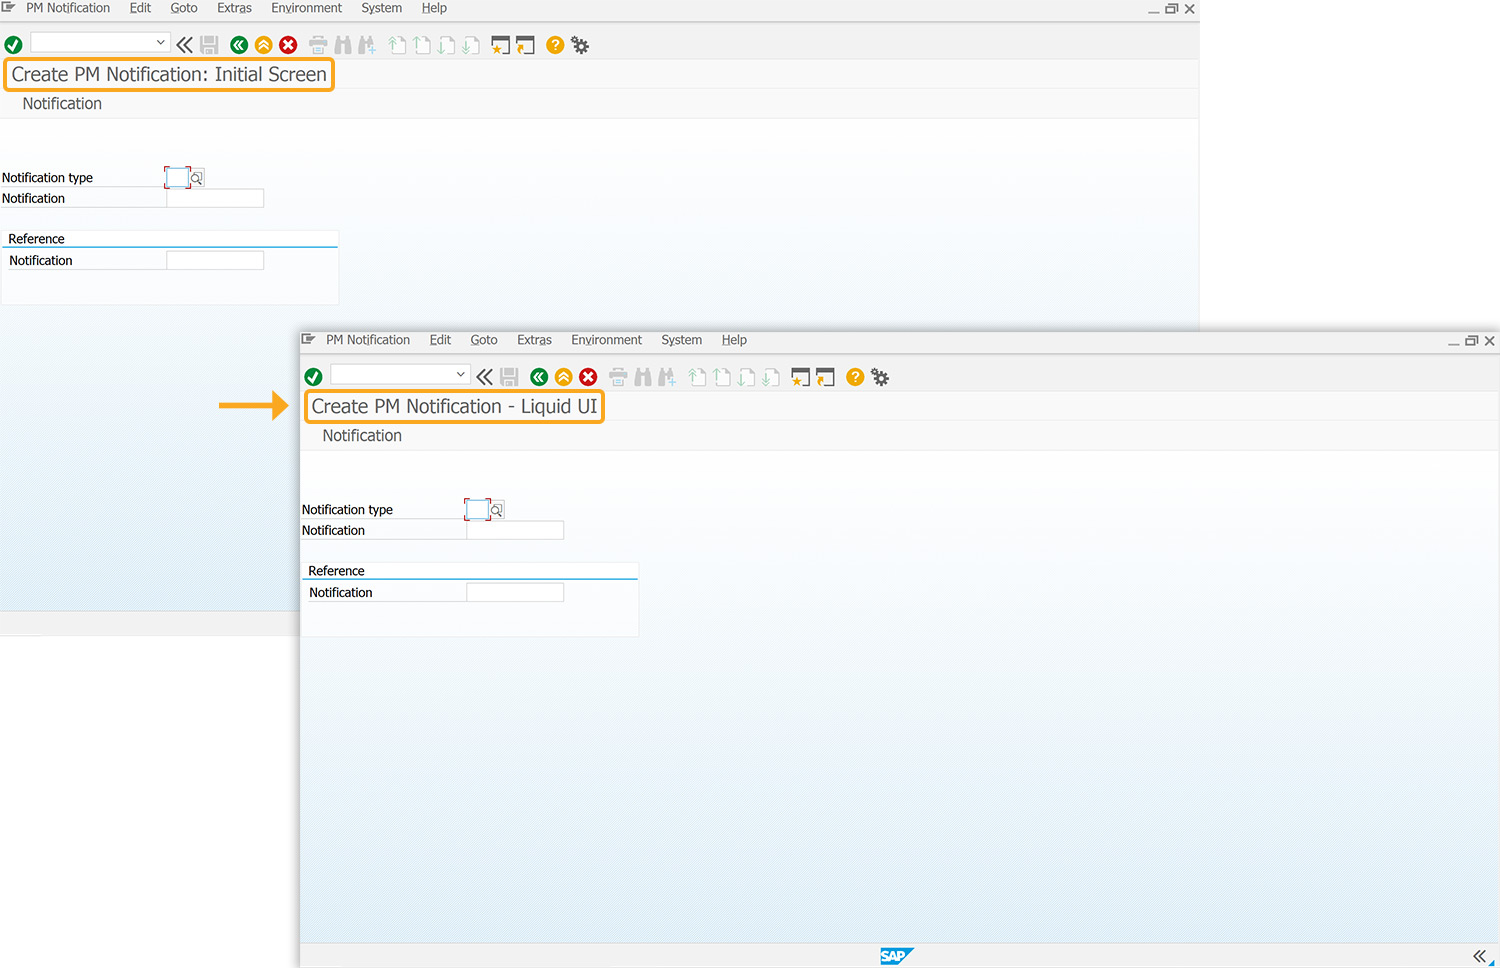The height and width of the screenshot is (968, 1500).
Task: Open Help menu in Initial Screen window
Action: pyautogui.click(x=434, y=8)
